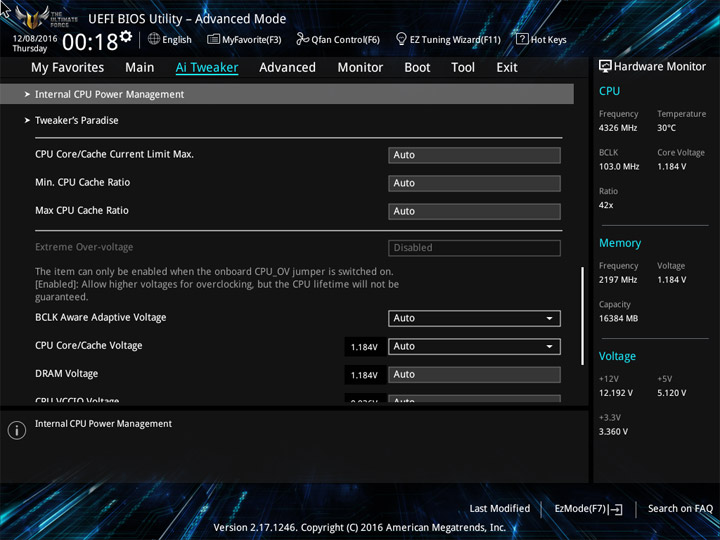The height and width of the screenshot is (540, 720).
Task: Click the 1.184V reading beside DRAM Voltage
Action: click(364, 375)
